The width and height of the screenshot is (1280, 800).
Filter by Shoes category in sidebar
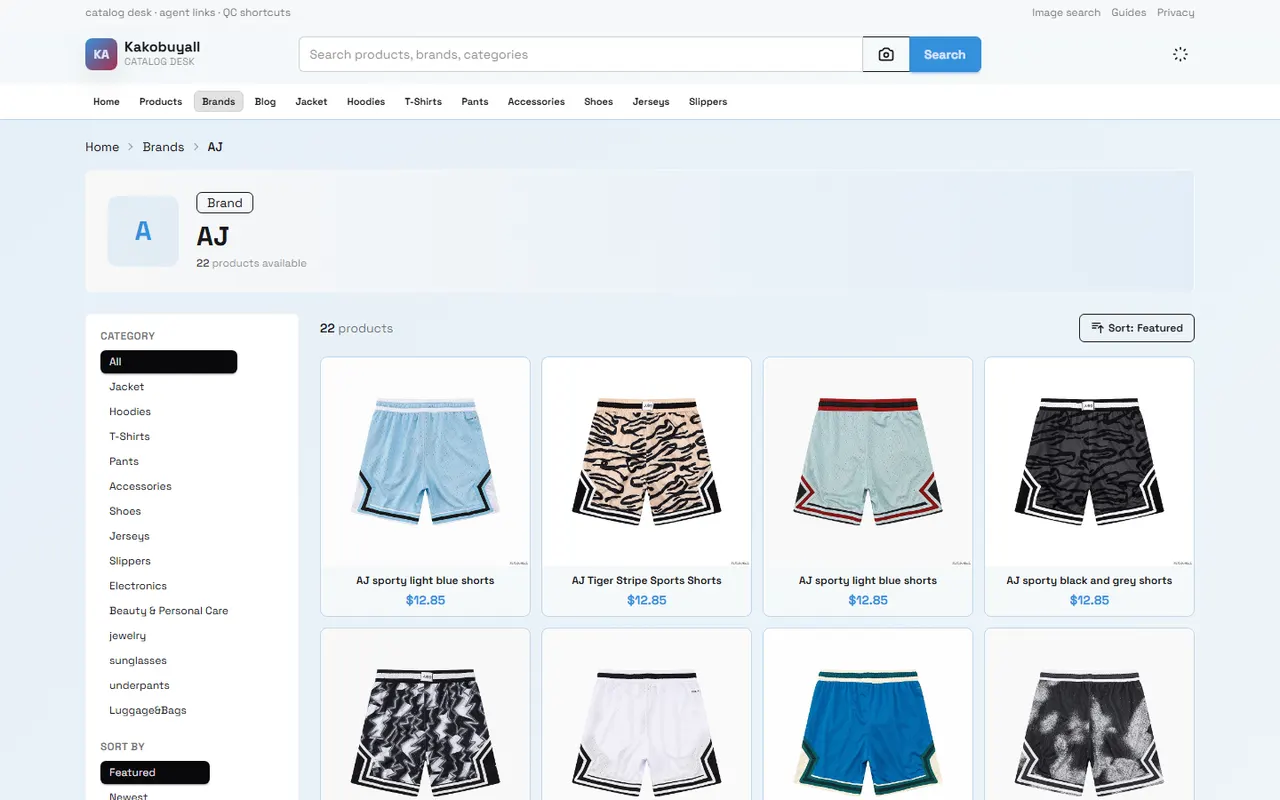tap(125, 512)
